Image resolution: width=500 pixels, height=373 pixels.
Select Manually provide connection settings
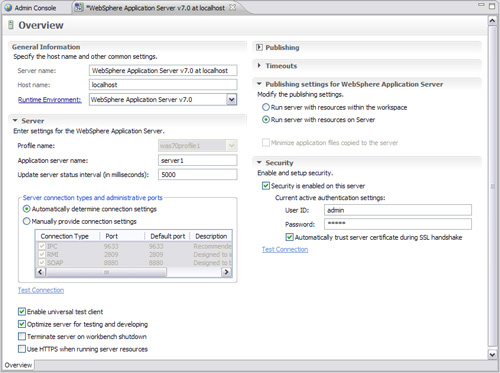tap(26, 221)
